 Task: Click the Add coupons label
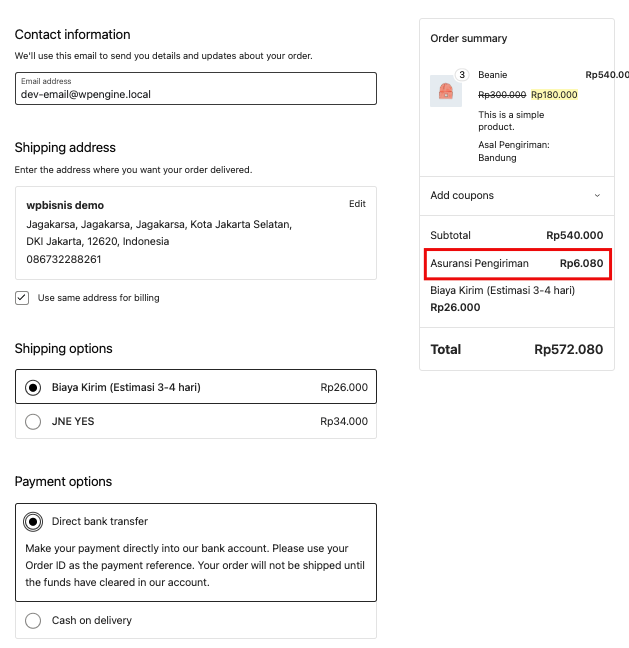(x=462, y=196)
